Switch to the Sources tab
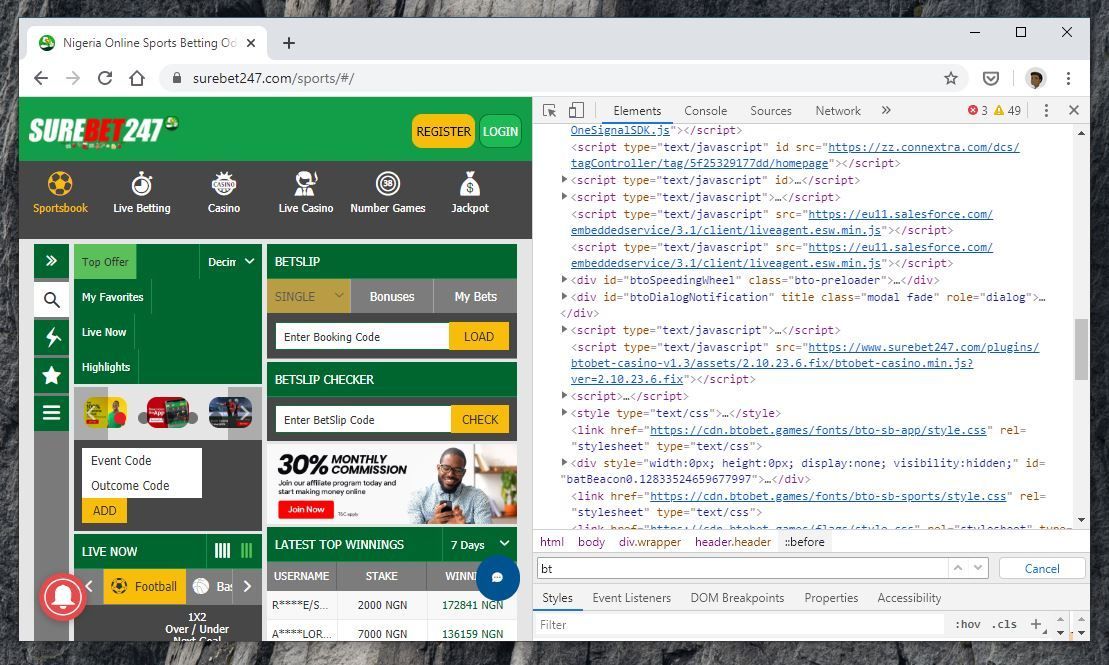The image size is (1109, 665). (770, 111)
